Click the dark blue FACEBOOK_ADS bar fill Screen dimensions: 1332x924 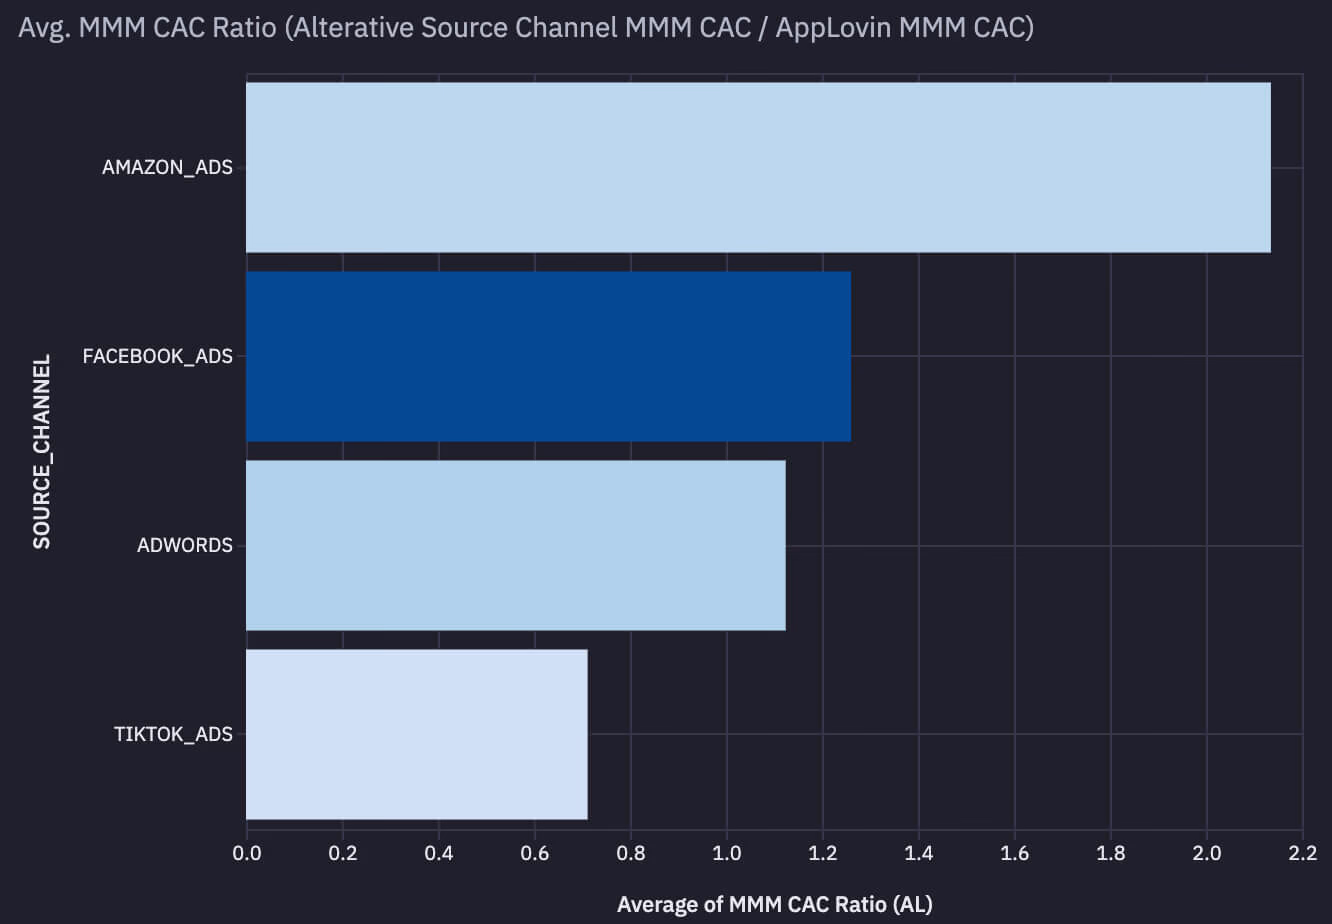click(550, 356)
